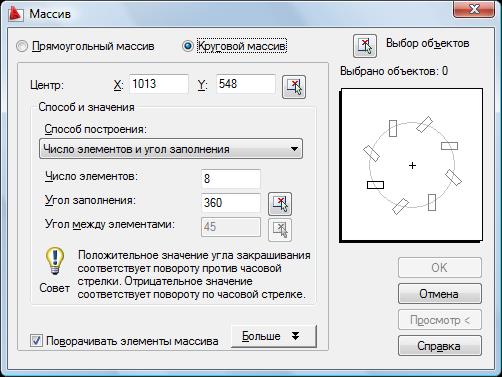
Task: Click in the X center coordinate field
Action: click(159, 84)
